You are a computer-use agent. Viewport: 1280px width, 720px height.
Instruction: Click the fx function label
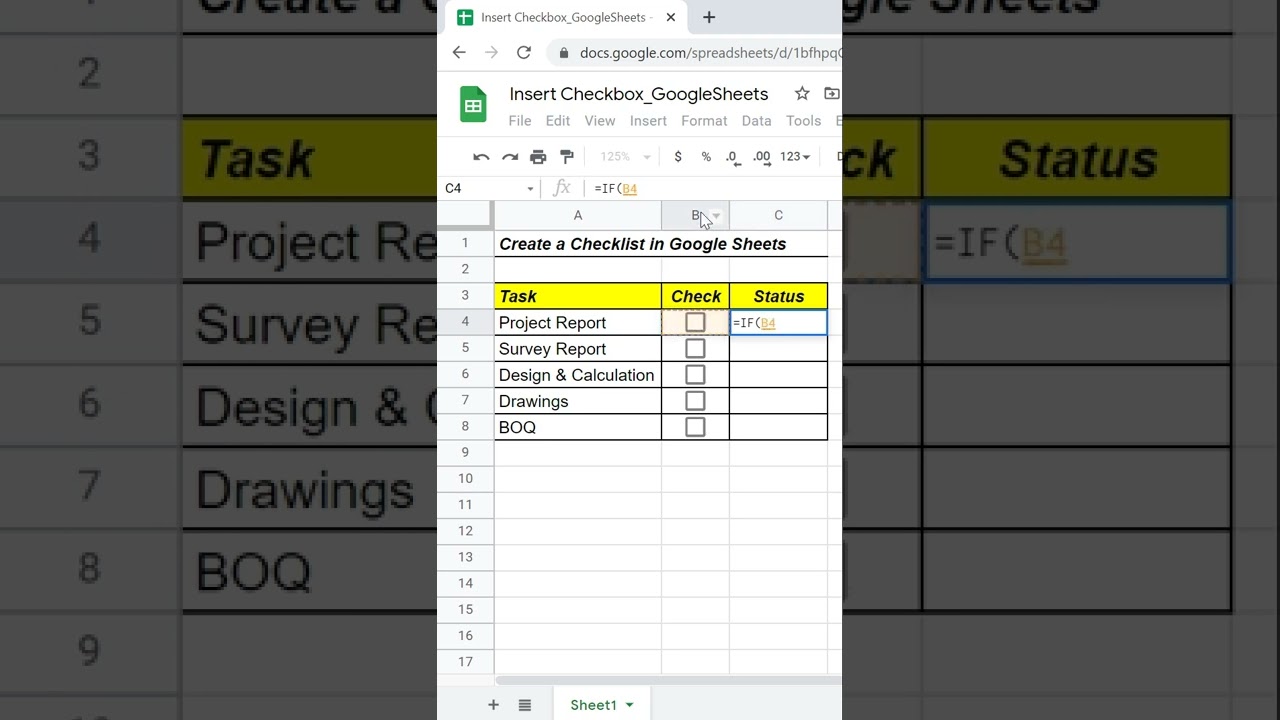(x=562, y=188)
